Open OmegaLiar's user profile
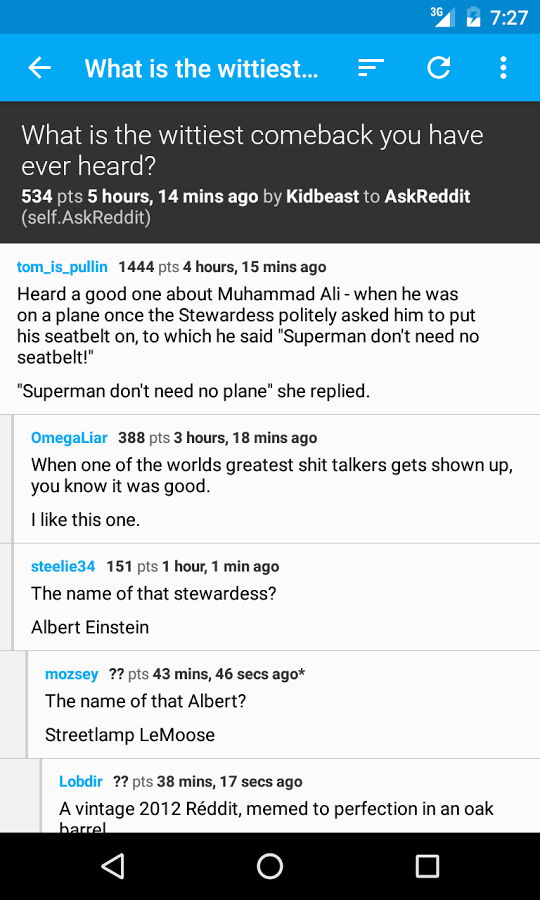The height and width of the screenshot is (900, 540). pos(69,438)
